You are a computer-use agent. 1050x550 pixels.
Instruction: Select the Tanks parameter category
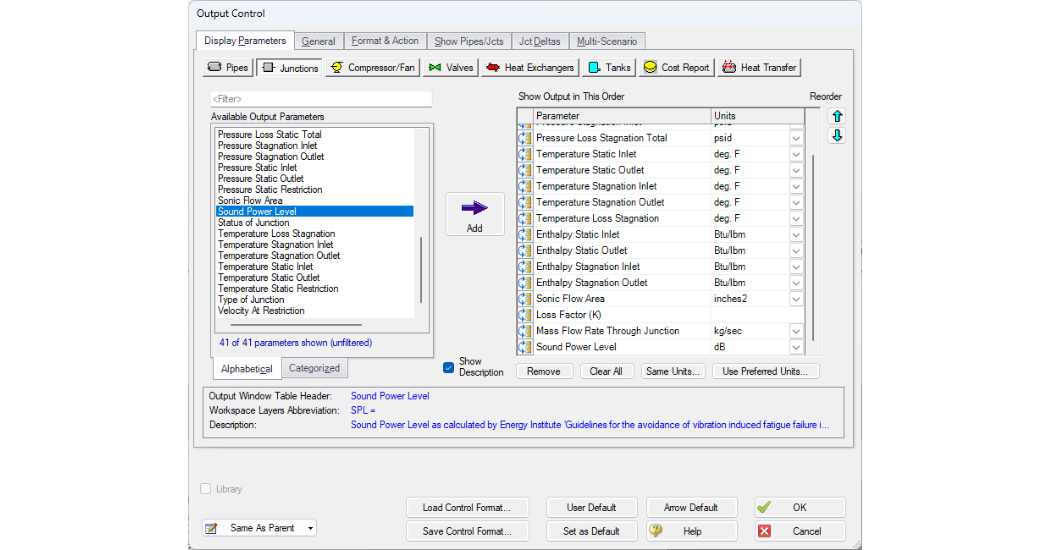pyautogui.click(x=609, y=68)
